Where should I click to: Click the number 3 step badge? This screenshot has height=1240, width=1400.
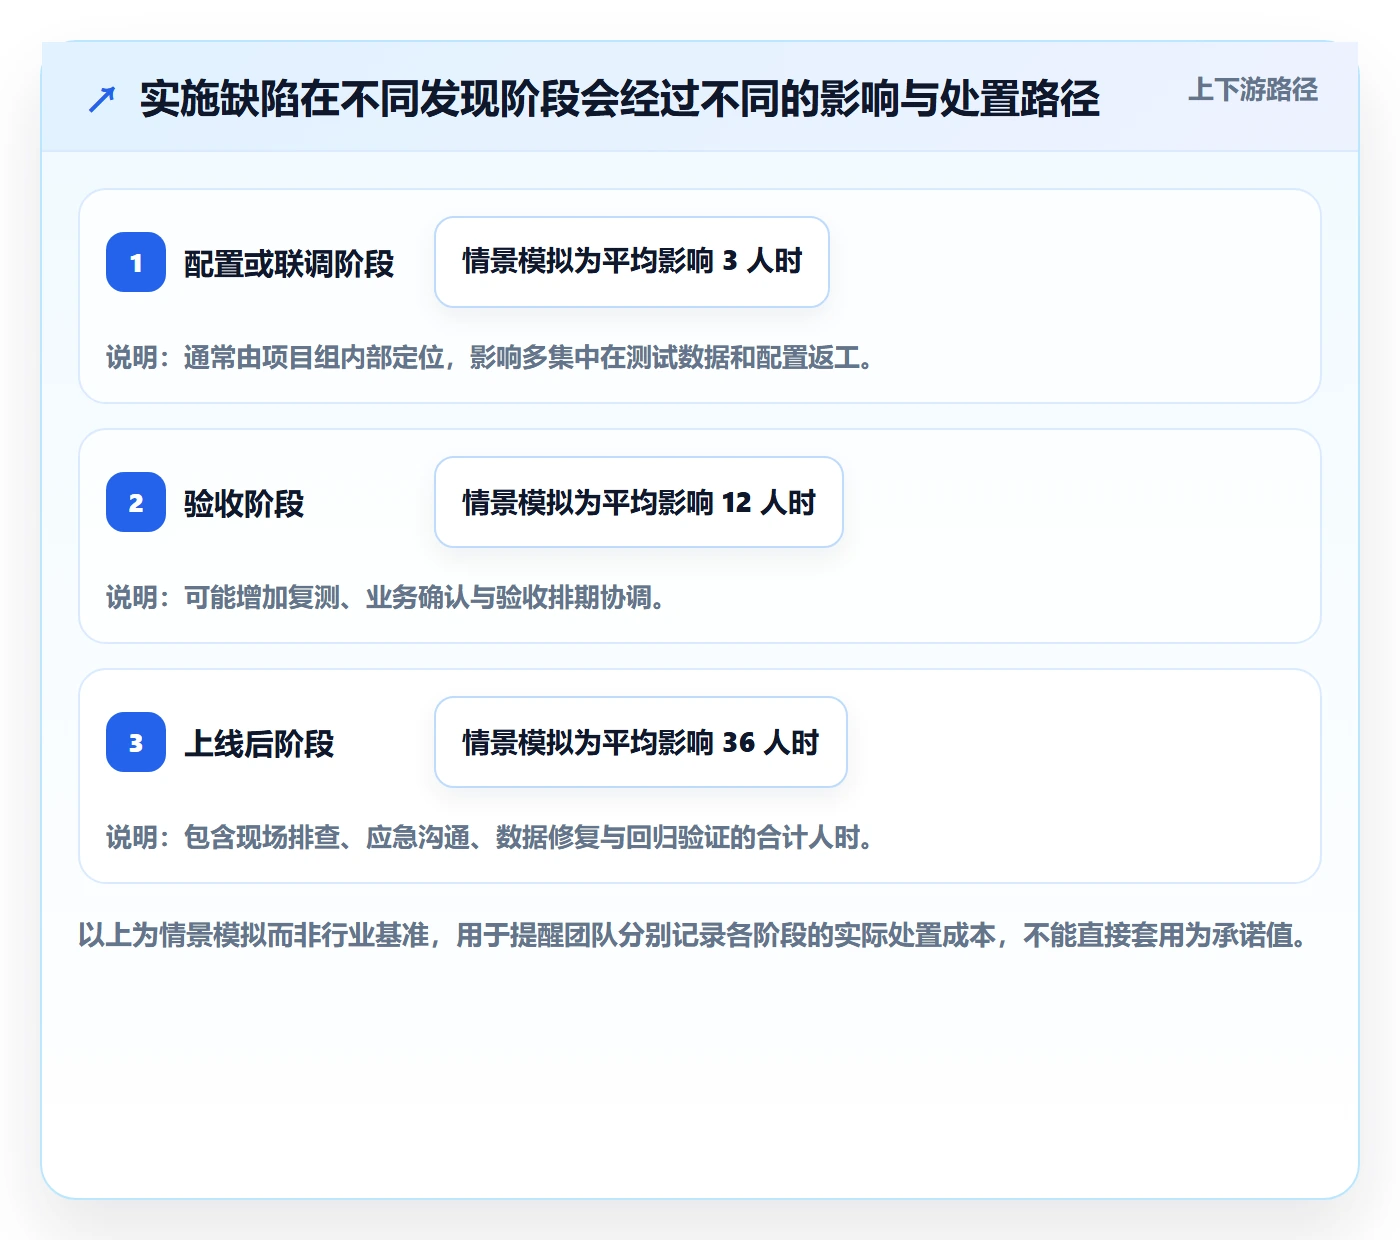[x=136, y=742]
